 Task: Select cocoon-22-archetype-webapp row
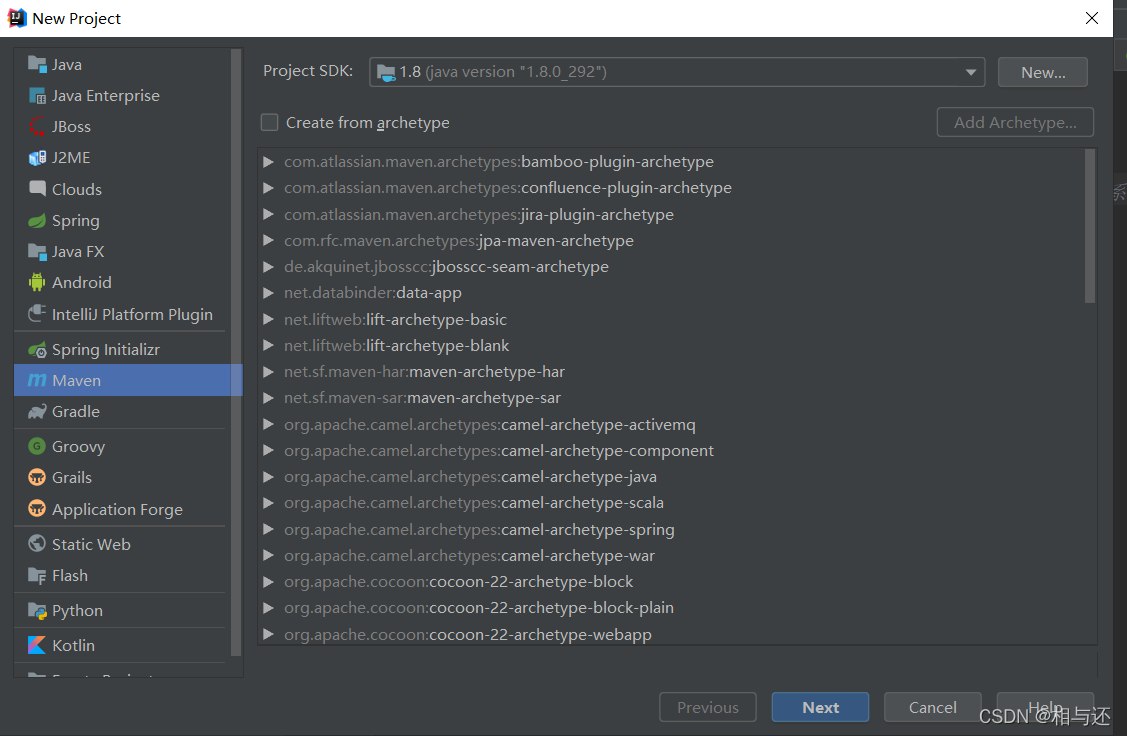click(x=672, y=634)
